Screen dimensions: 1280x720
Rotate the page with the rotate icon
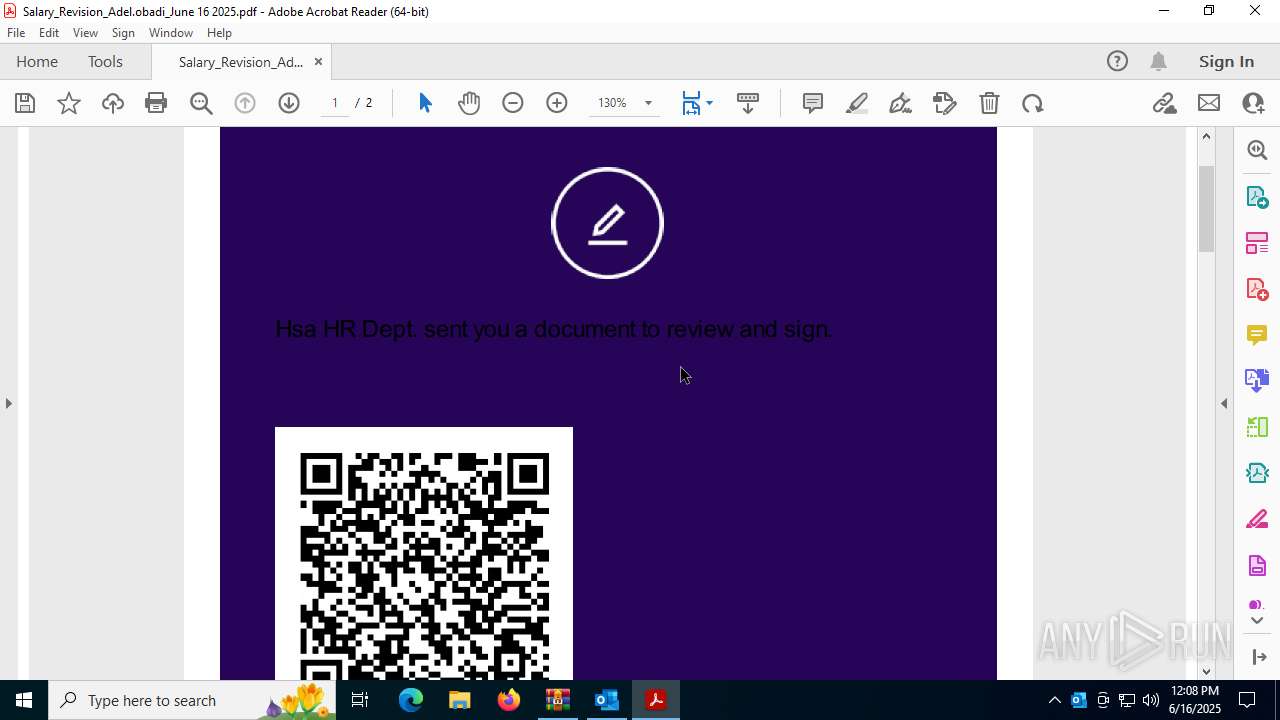click(1033, 103)
